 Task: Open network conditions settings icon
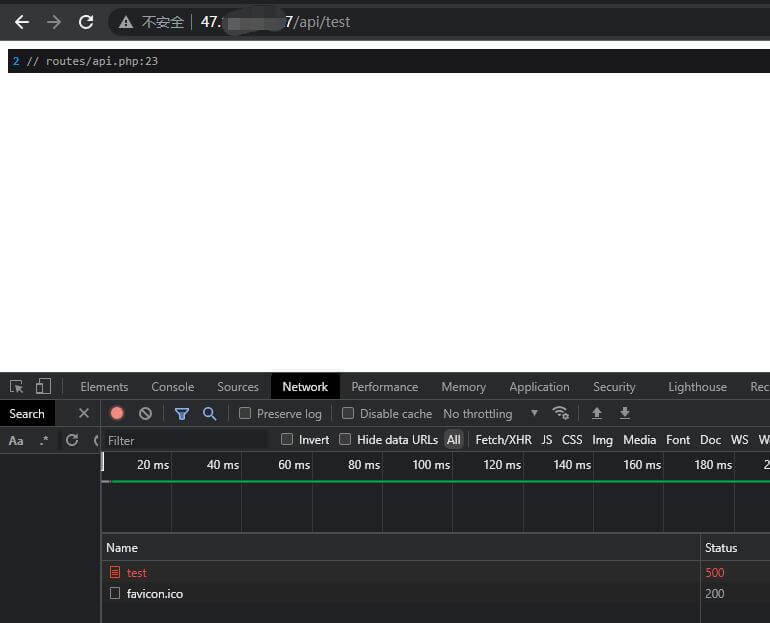[x=560, y=413]
